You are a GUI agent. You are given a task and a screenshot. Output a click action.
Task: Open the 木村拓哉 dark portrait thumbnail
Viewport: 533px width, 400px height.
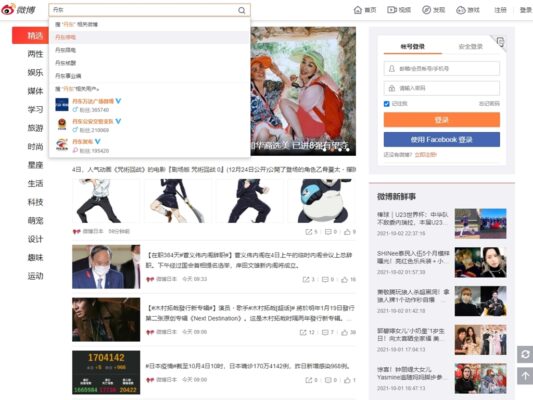(106, 319)
